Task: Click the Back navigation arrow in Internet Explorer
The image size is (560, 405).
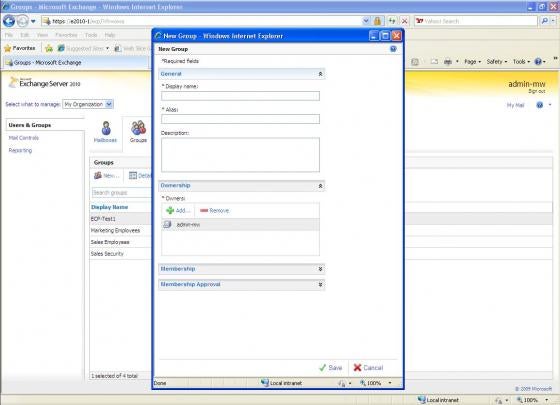Action: pos(9,21)
